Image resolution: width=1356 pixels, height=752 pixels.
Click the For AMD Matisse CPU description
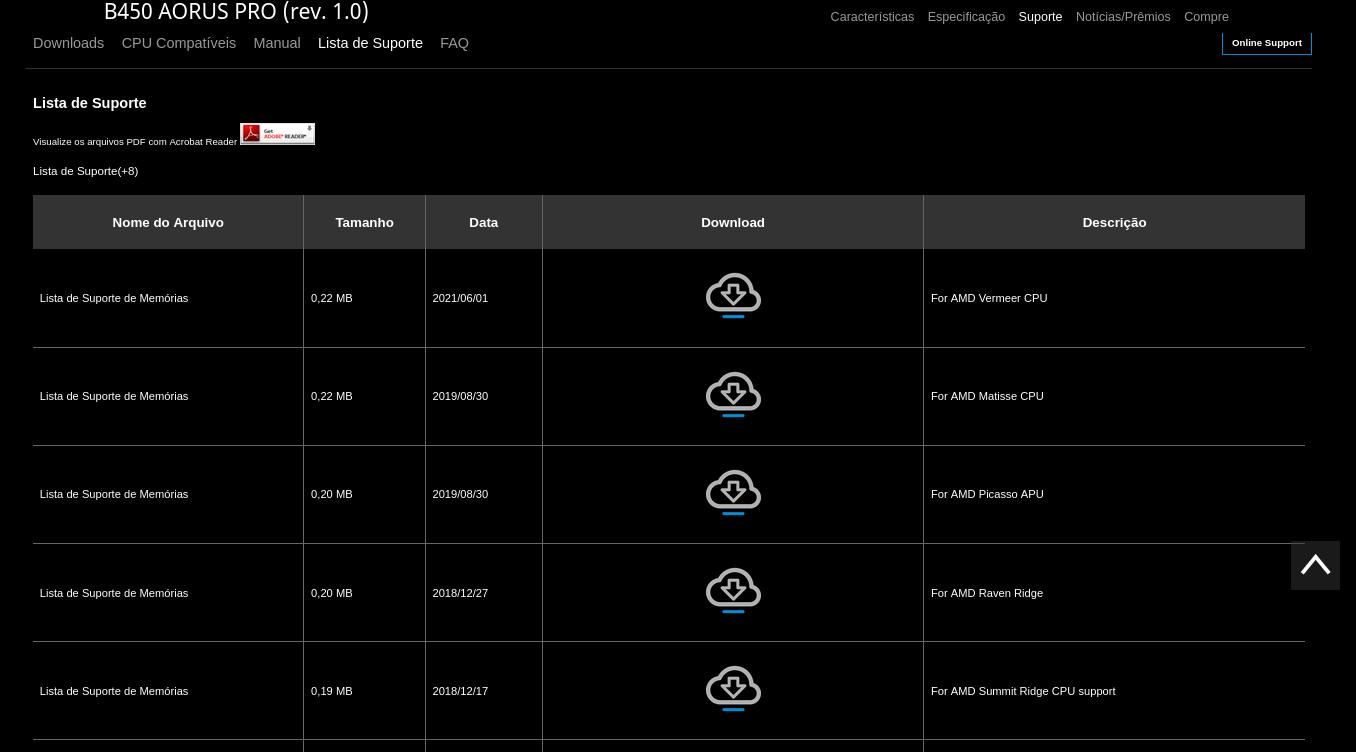987,396
